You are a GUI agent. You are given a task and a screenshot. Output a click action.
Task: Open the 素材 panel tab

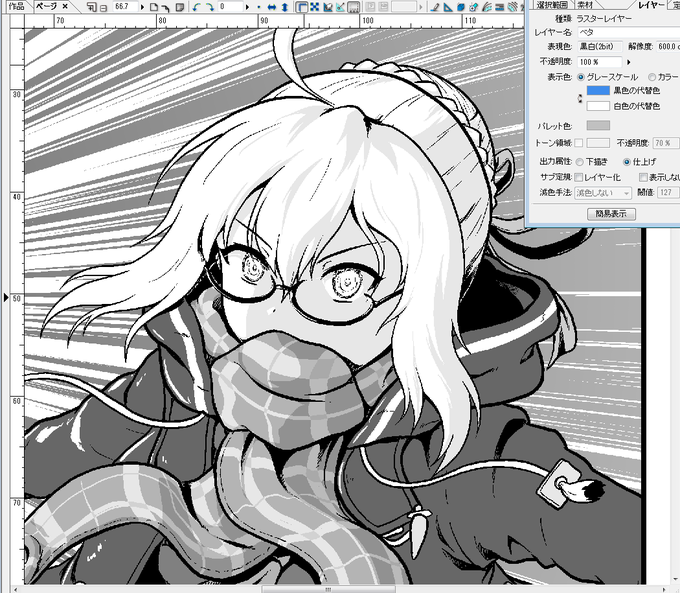[x=585, y=5]
